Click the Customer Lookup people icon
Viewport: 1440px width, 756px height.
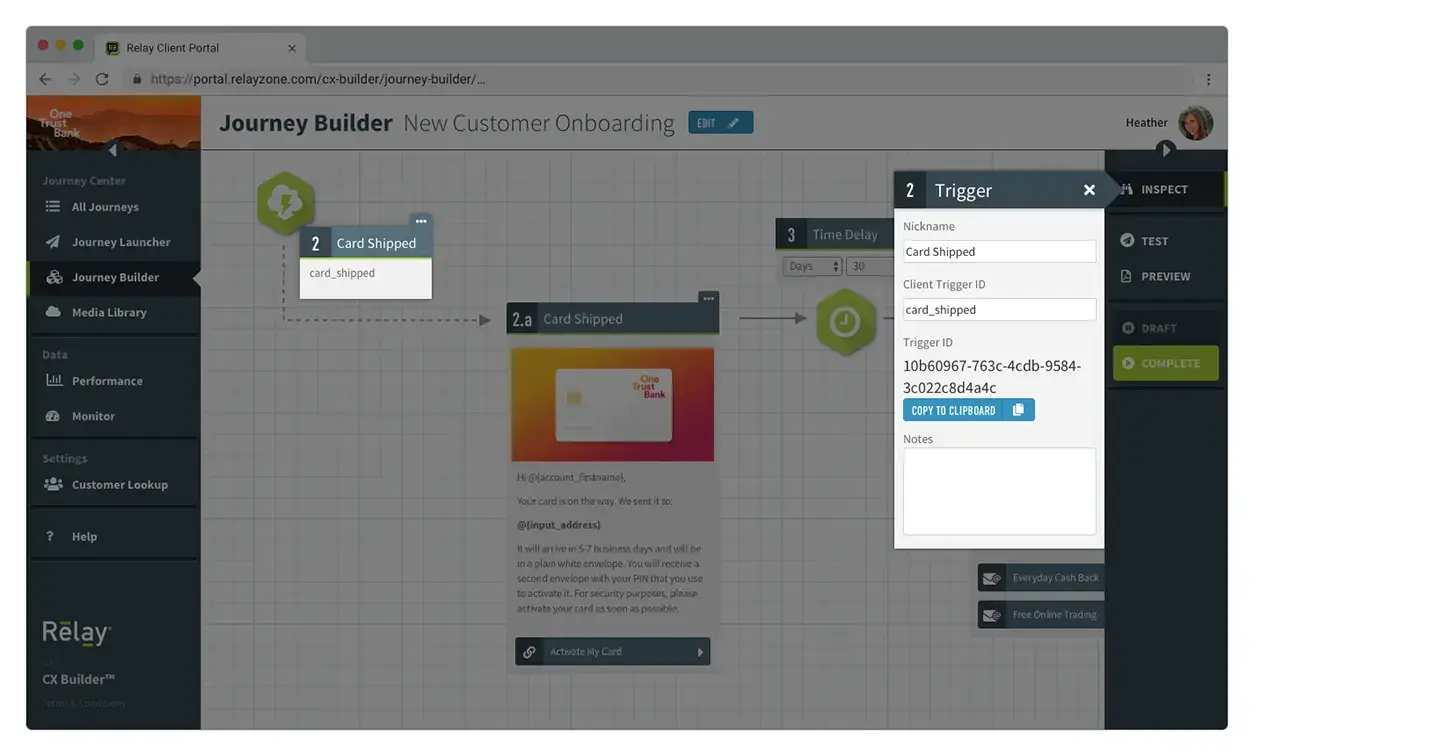coord(53,484)
